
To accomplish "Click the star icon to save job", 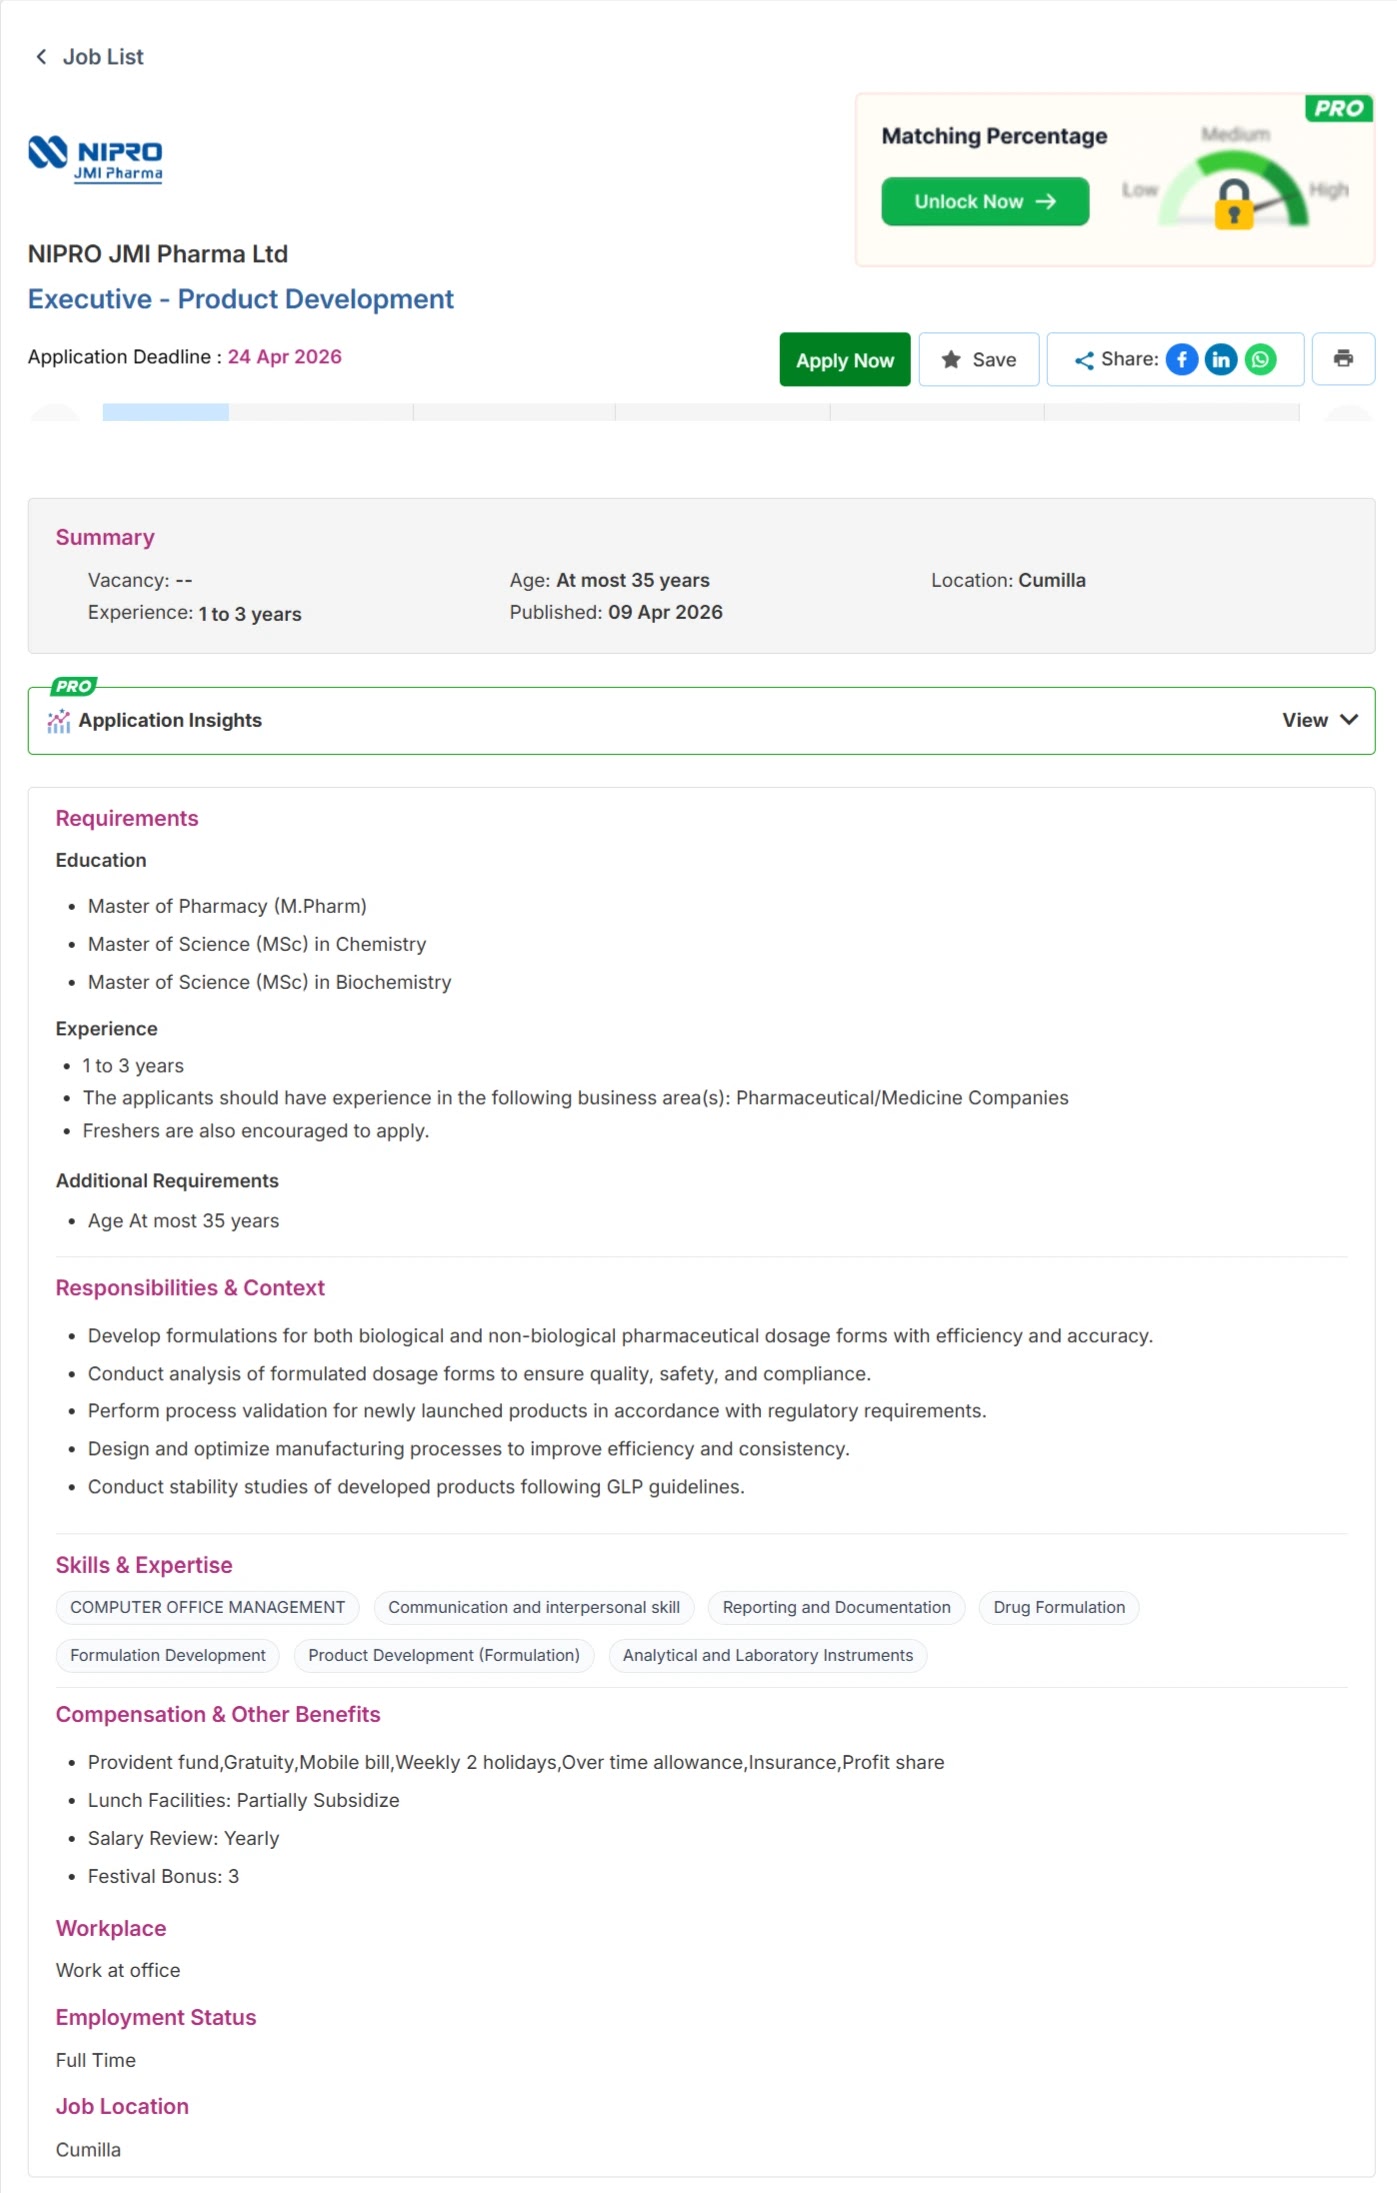I will point(951,360).
